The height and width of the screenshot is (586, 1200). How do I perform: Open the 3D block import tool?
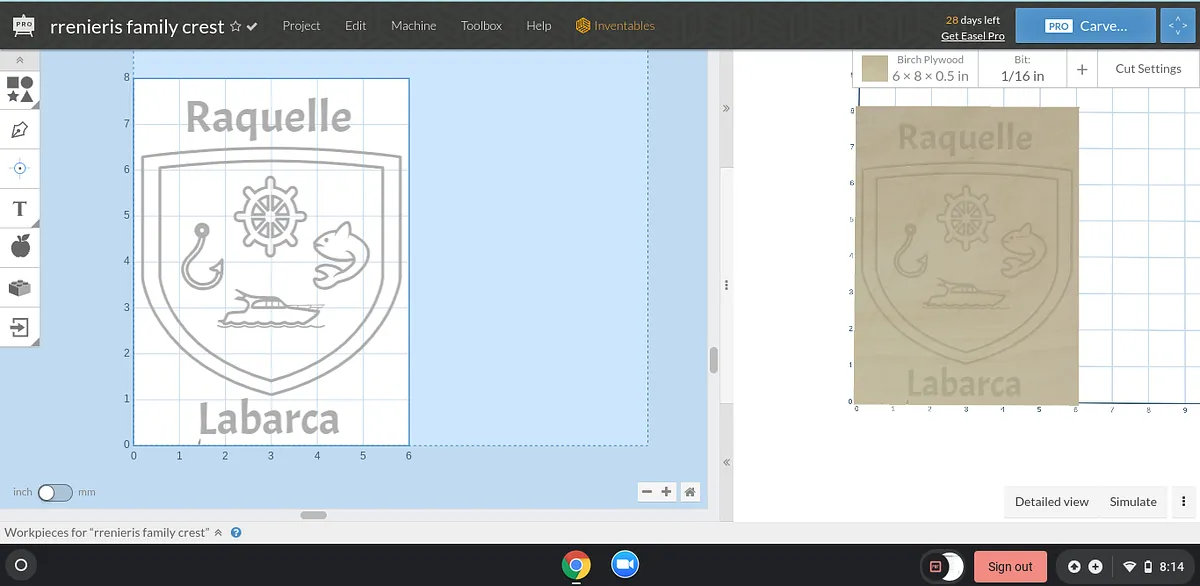click(x=20, y=287)
